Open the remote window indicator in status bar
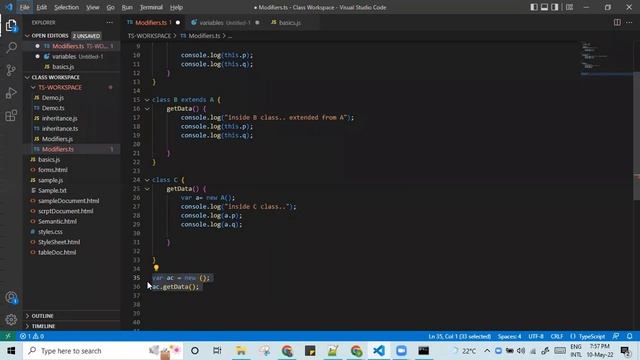Screen dimensions: 640x360 coord(8,336)
